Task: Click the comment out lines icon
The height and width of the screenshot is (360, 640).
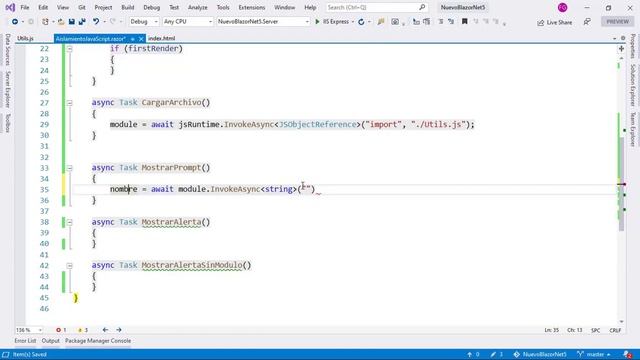Action: [440, 22]
